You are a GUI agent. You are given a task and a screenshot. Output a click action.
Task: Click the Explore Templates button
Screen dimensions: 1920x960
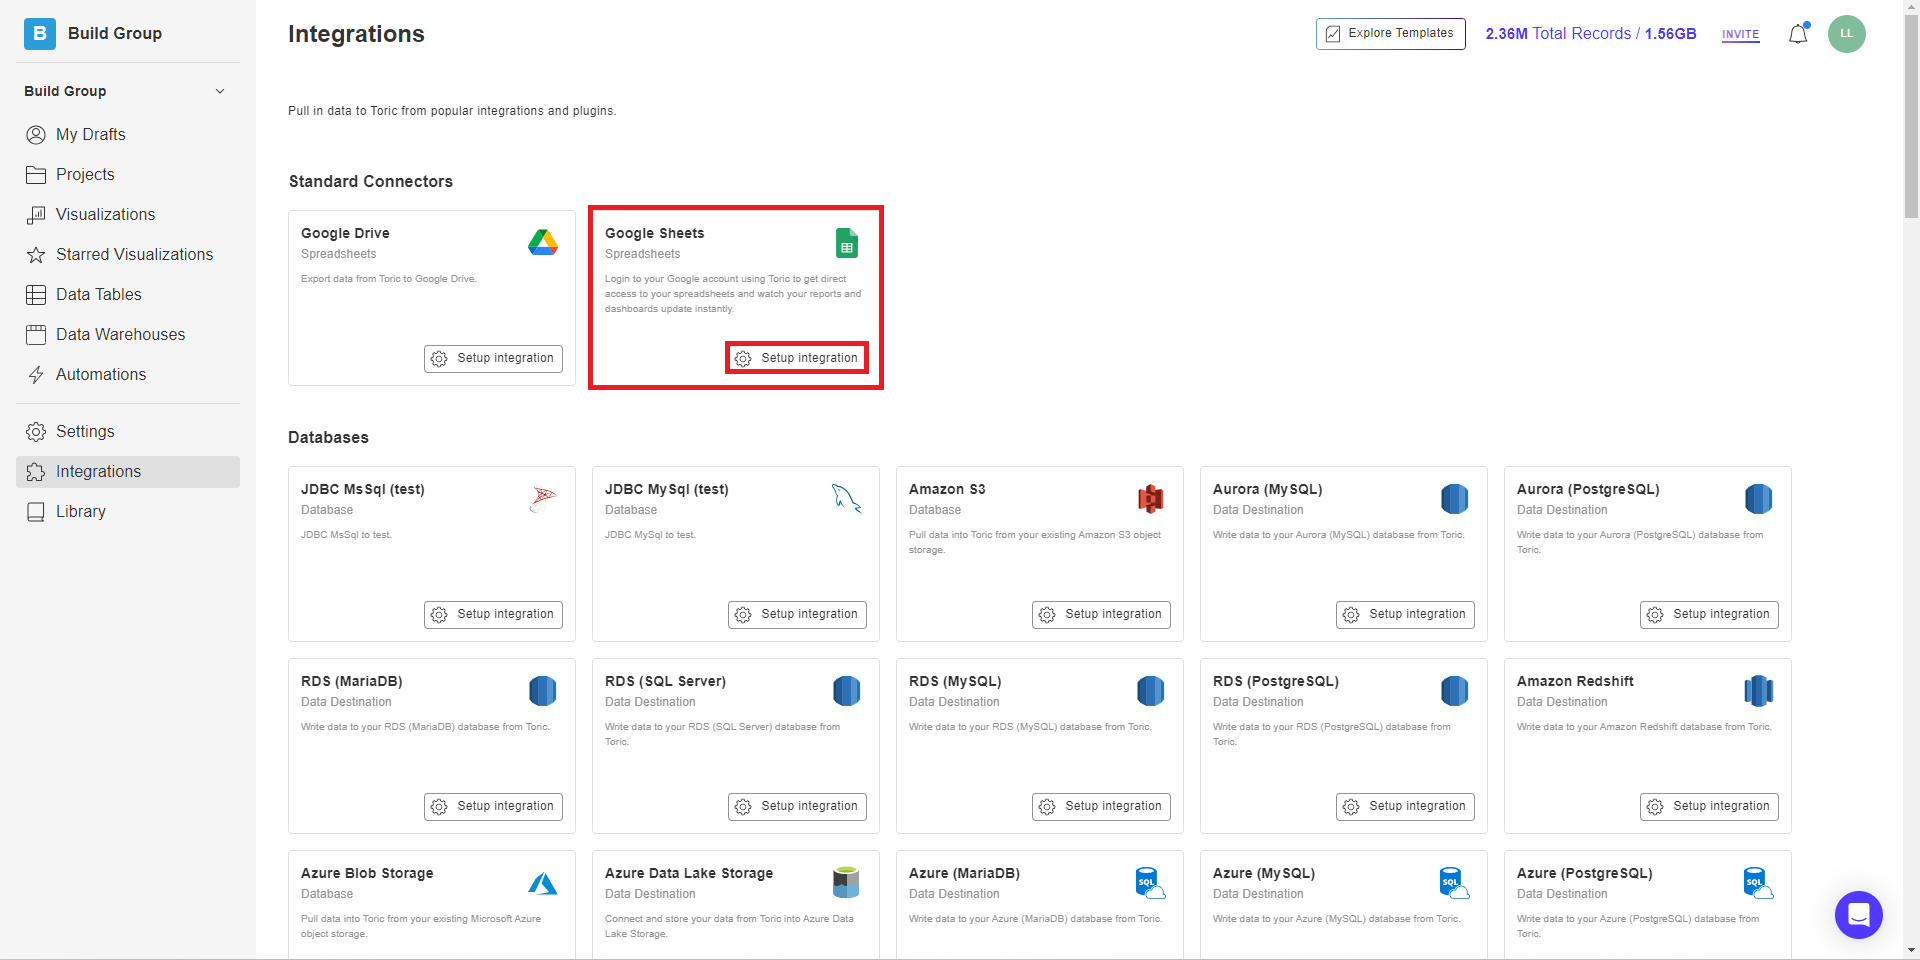(1390, 33)
